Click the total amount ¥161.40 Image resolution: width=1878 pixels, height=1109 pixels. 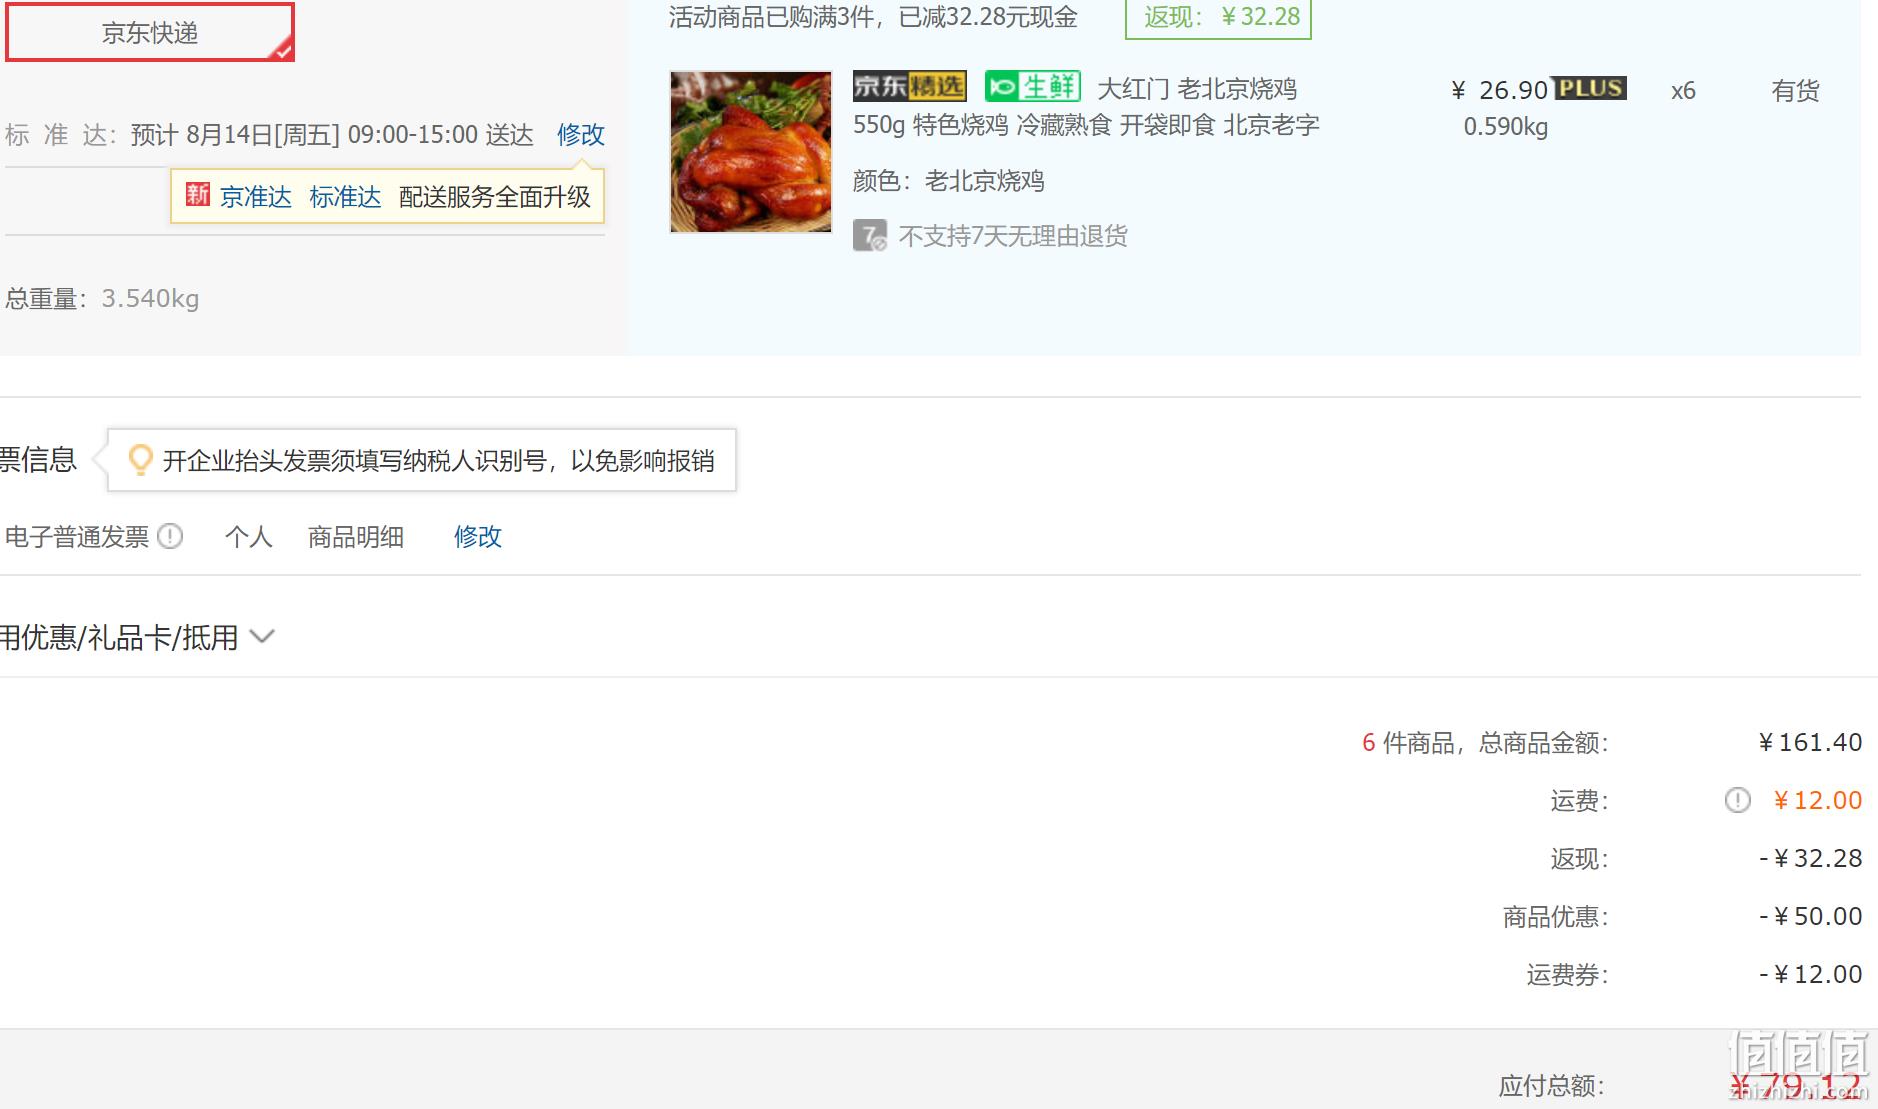(x=1810, y=742)
